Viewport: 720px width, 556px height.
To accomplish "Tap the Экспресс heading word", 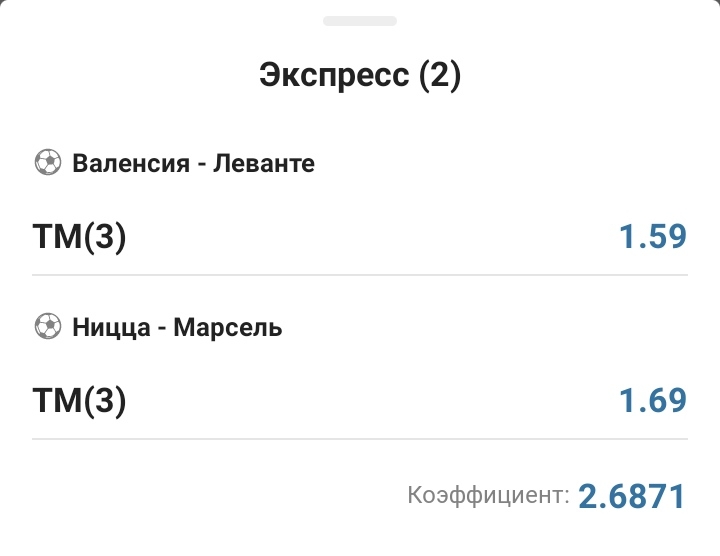I will coord(334,77).
